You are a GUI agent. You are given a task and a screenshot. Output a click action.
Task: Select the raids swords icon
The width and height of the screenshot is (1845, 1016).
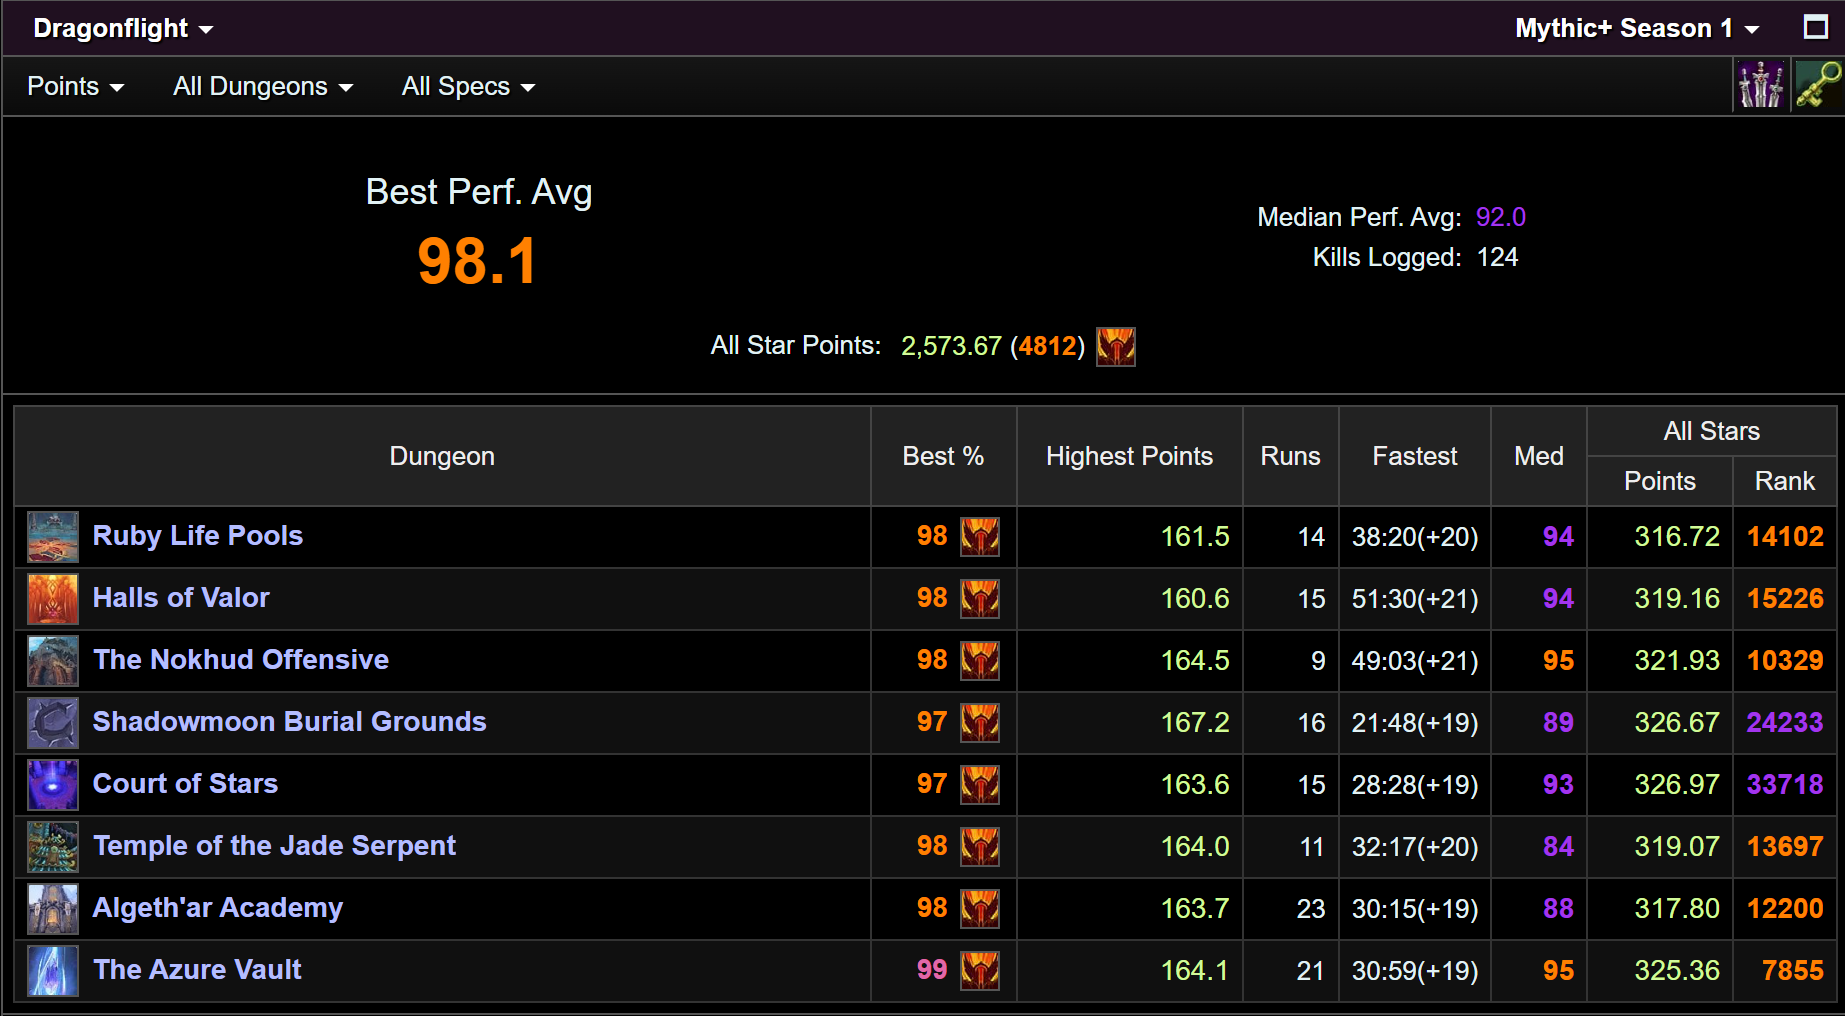1760,85
